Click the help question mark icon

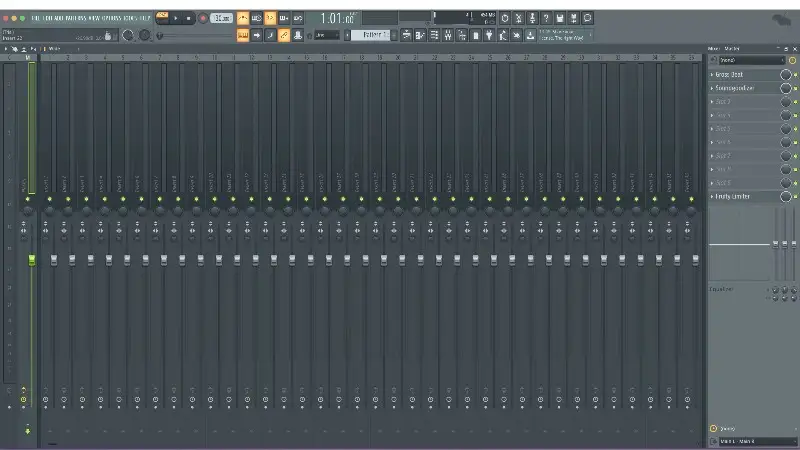(546, 18)
